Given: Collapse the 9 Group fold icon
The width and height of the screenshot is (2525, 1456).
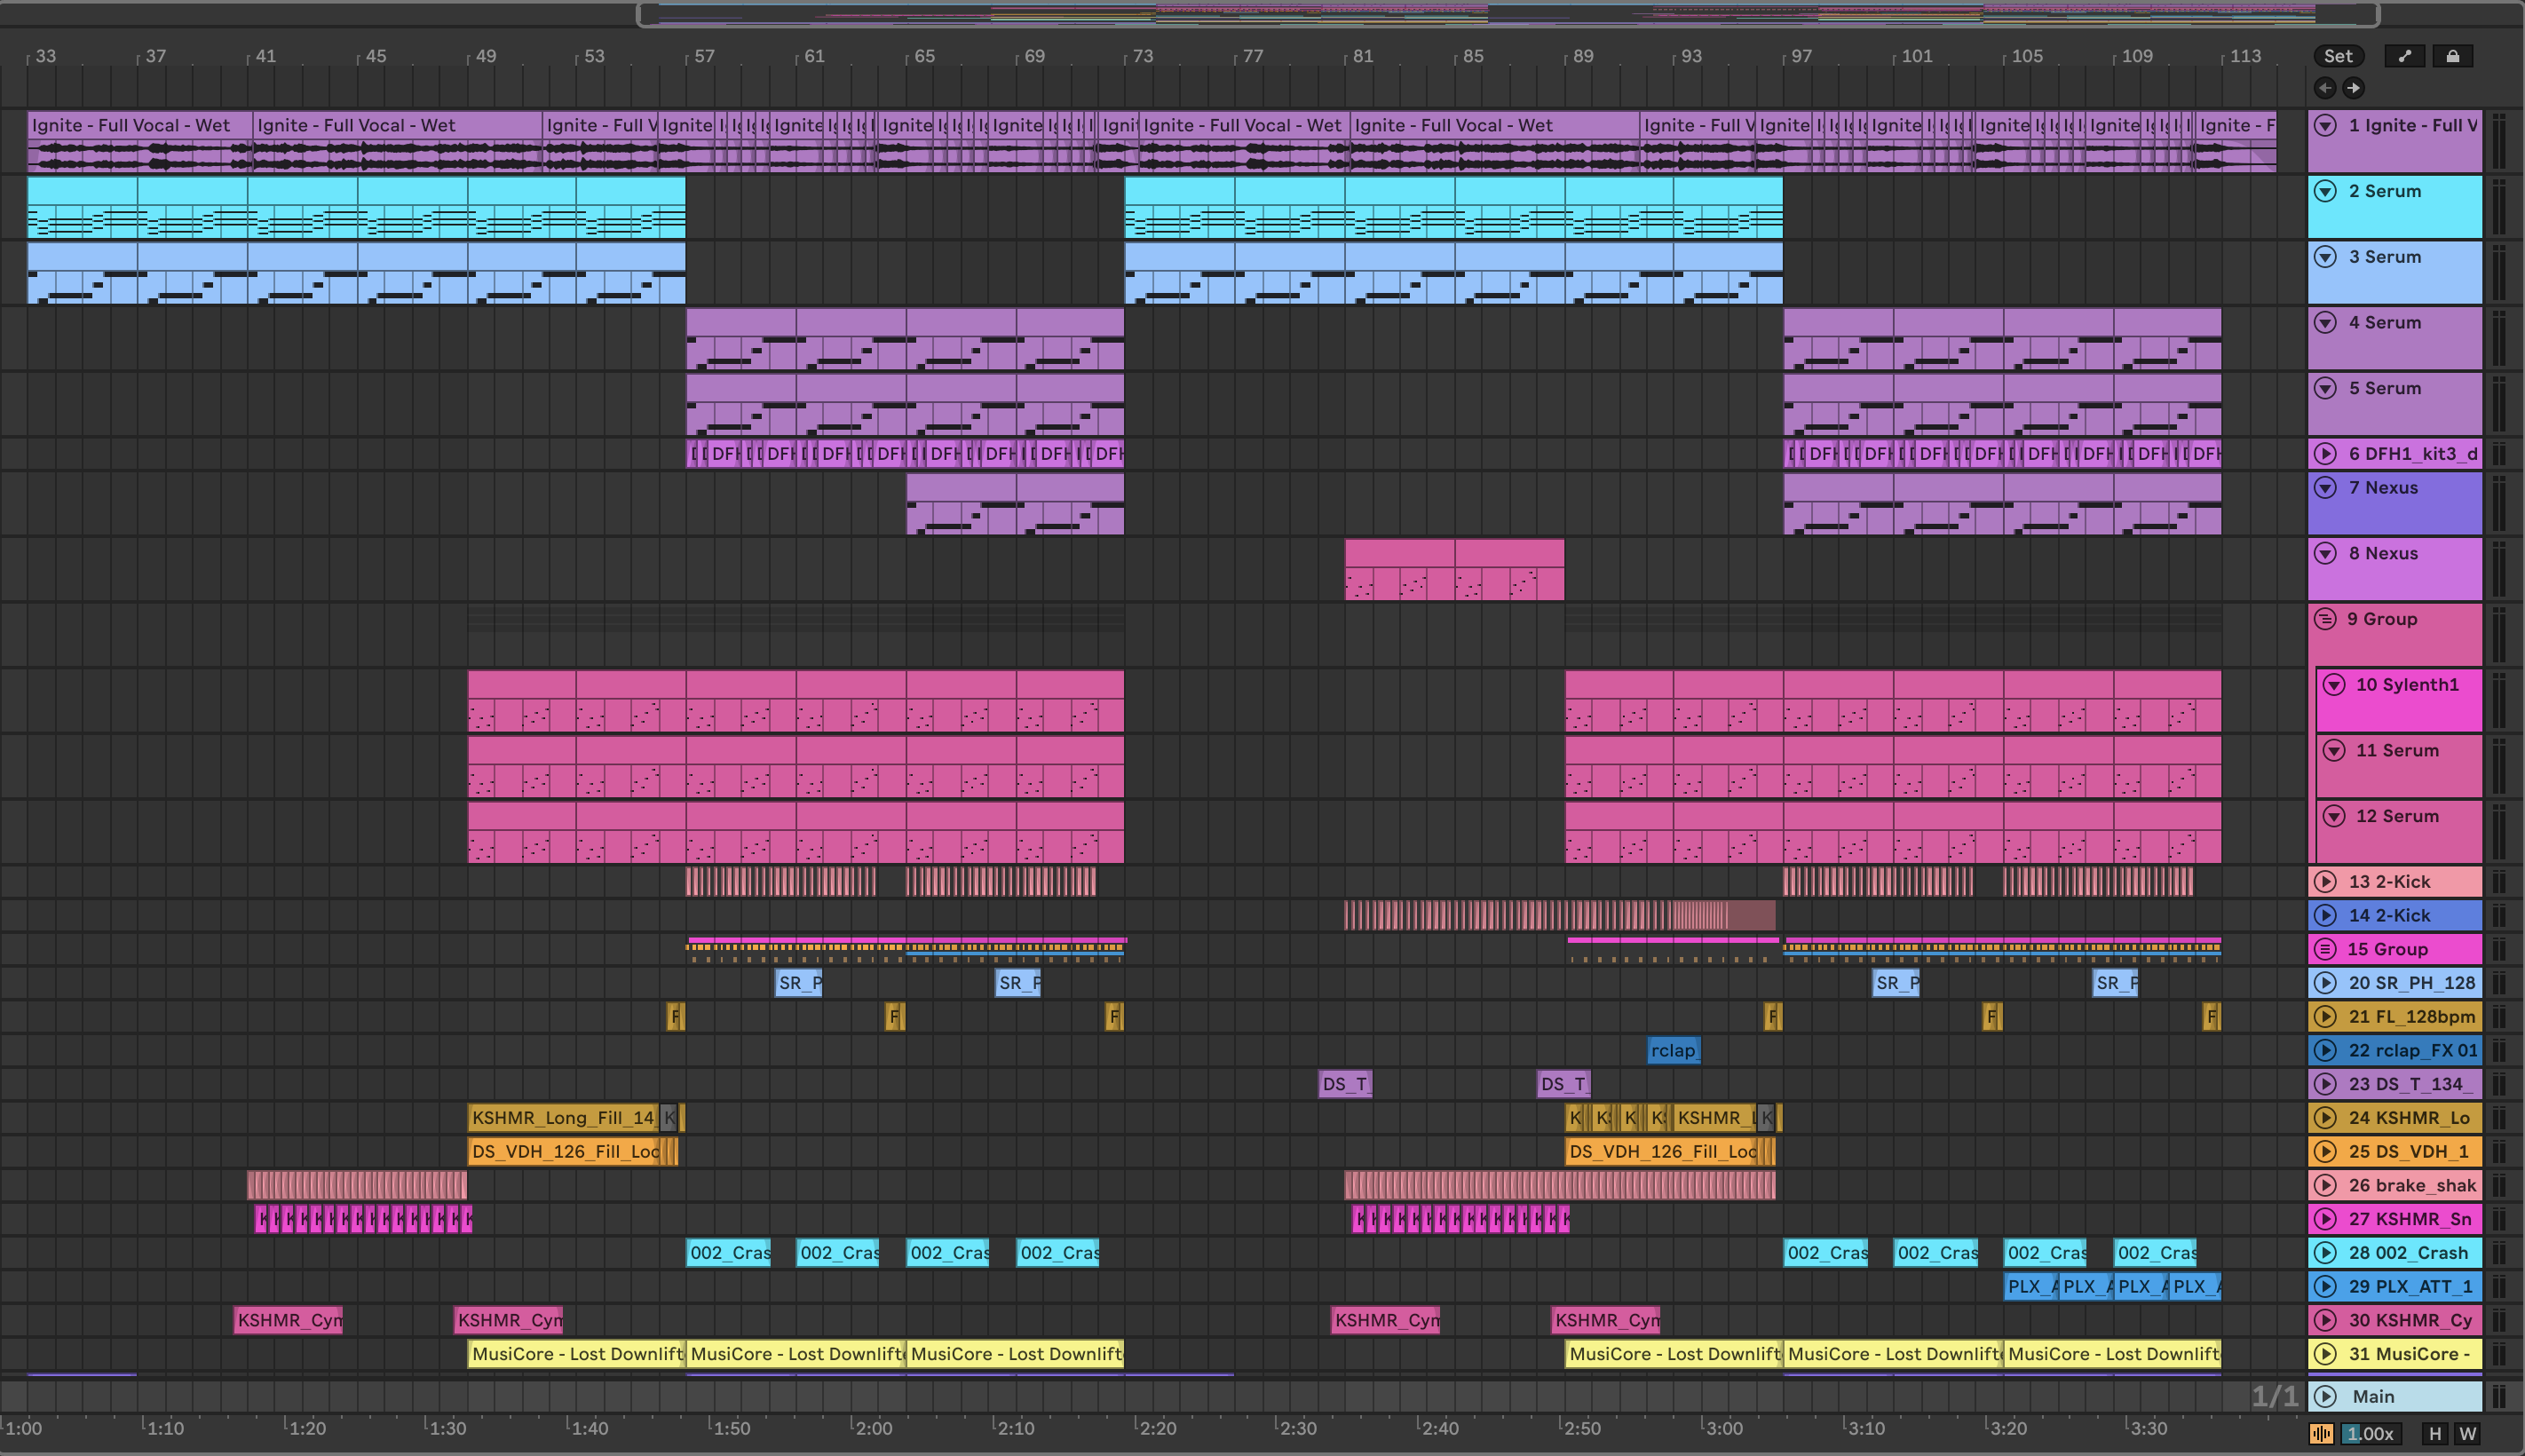Looking at the screenshot, I should pyautogui.click(x=2326, y=619).
